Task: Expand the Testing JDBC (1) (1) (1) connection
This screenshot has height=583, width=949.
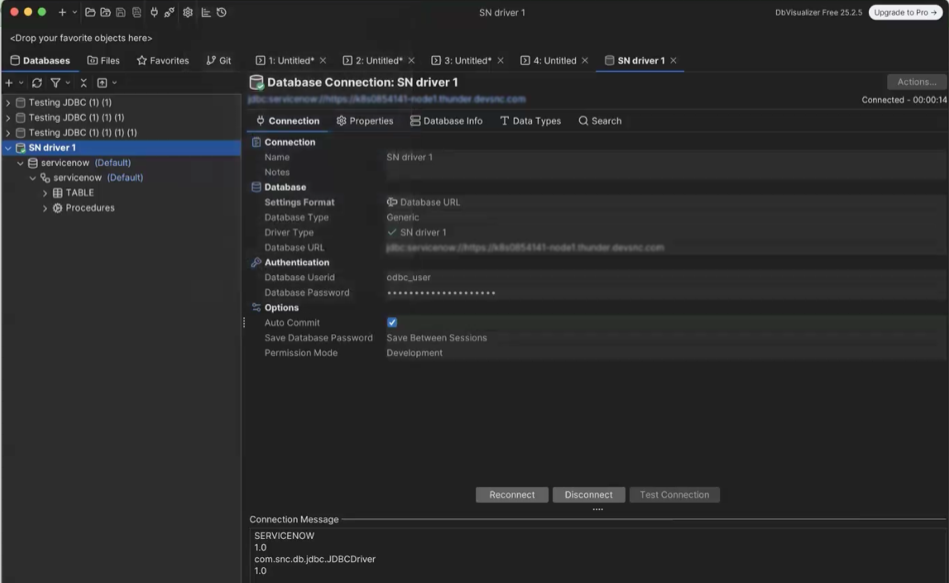Action: point(8,117)
